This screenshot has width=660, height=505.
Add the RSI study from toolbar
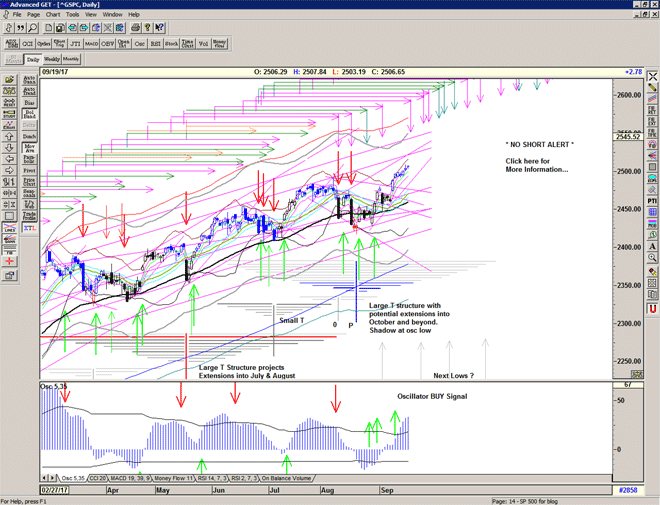click(157, 44)
